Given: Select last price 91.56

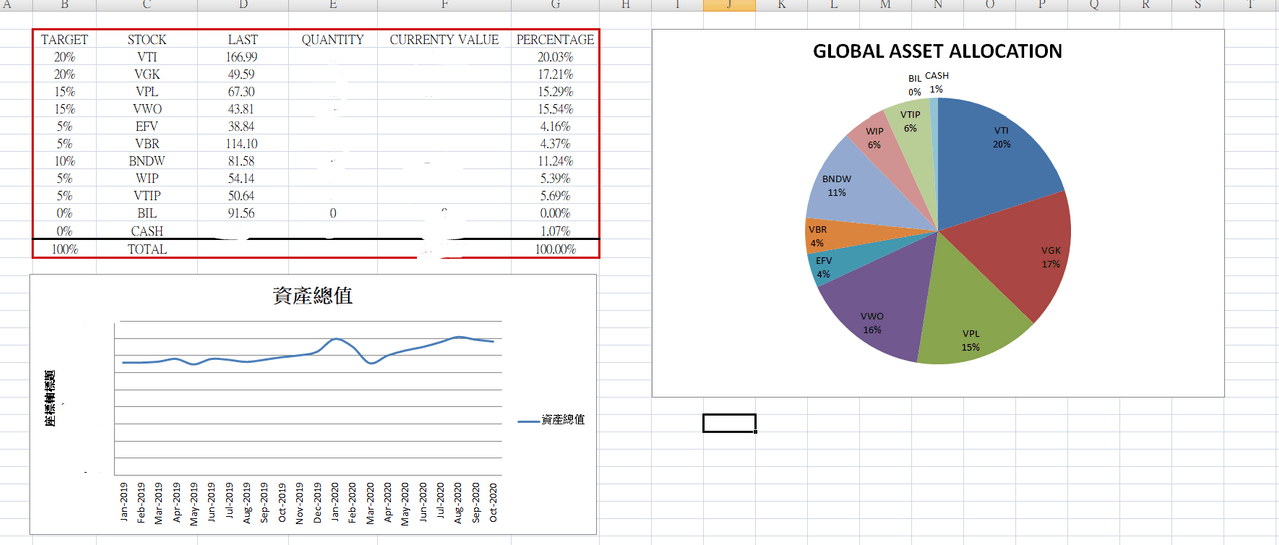Looking at the screenshot, I should coord(243,213).
